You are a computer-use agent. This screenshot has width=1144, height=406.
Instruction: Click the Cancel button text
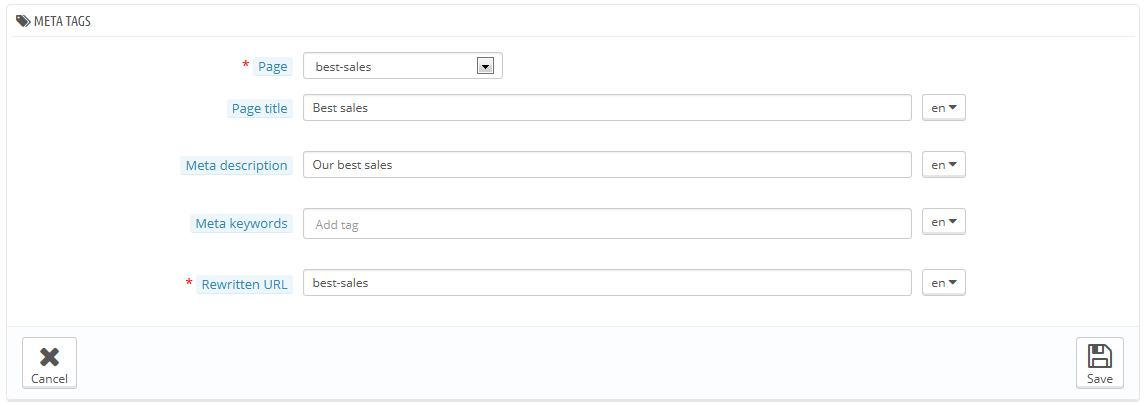coord(50,378)
